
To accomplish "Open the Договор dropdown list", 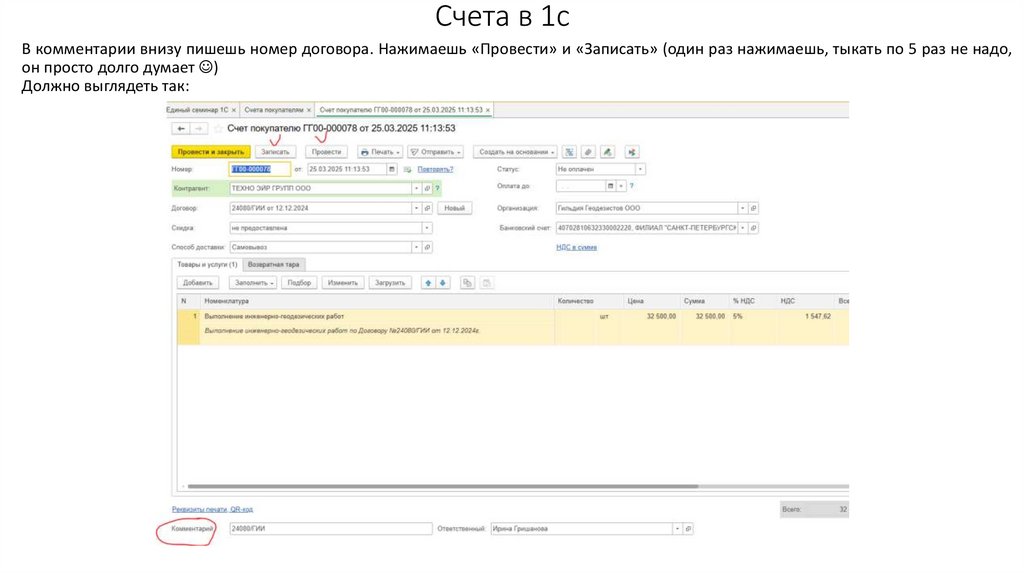I will 416,208.
